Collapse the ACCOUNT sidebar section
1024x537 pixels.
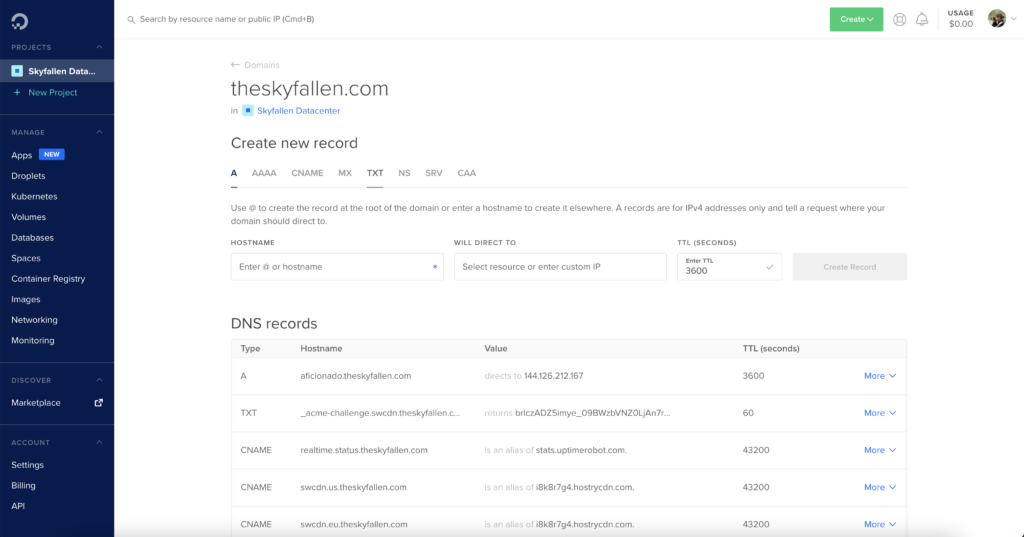click(x=99, y=442)
